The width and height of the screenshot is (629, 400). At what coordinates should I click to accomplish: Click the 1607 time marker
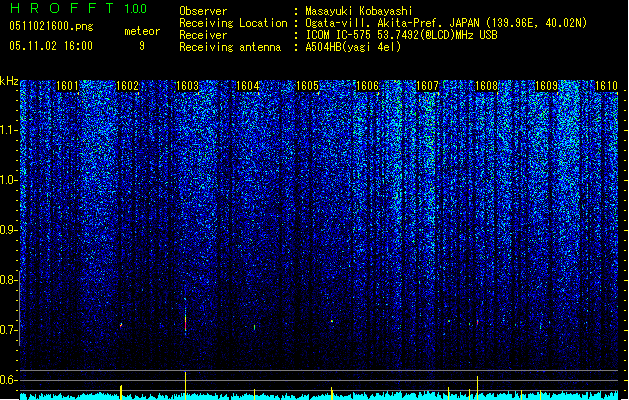[427, 86]
